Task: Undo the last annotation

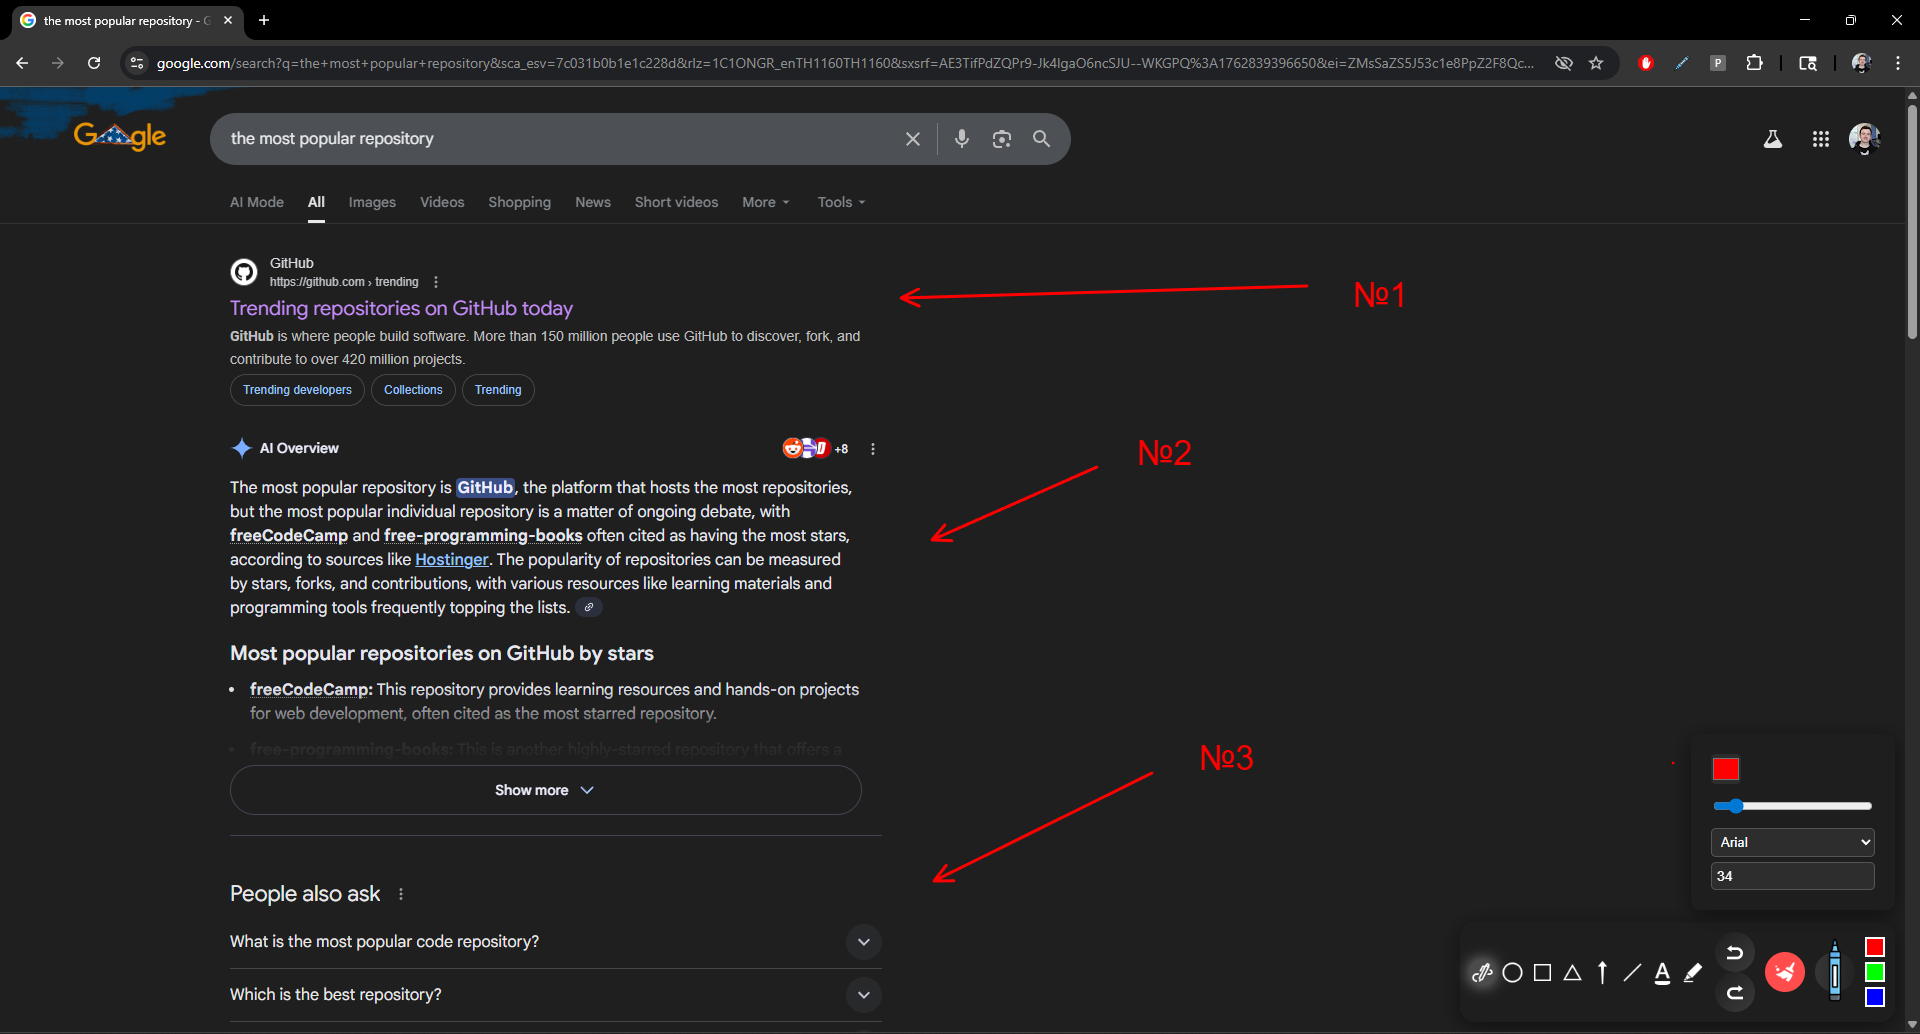Action: 1736,951
